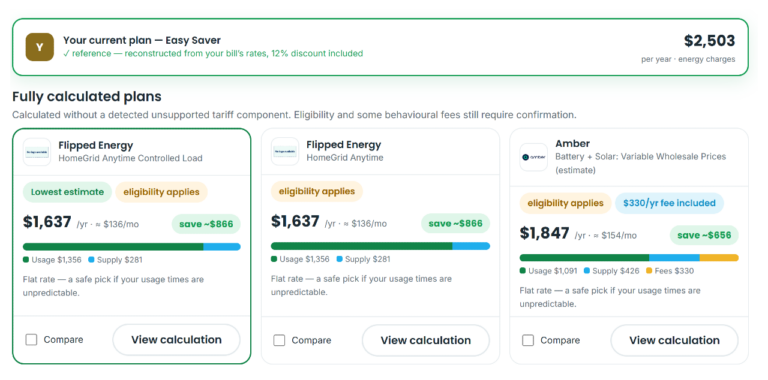Click save ~$866 badge on middle card
Viewport: 768px width, 380px height.
tap(456, 223)
